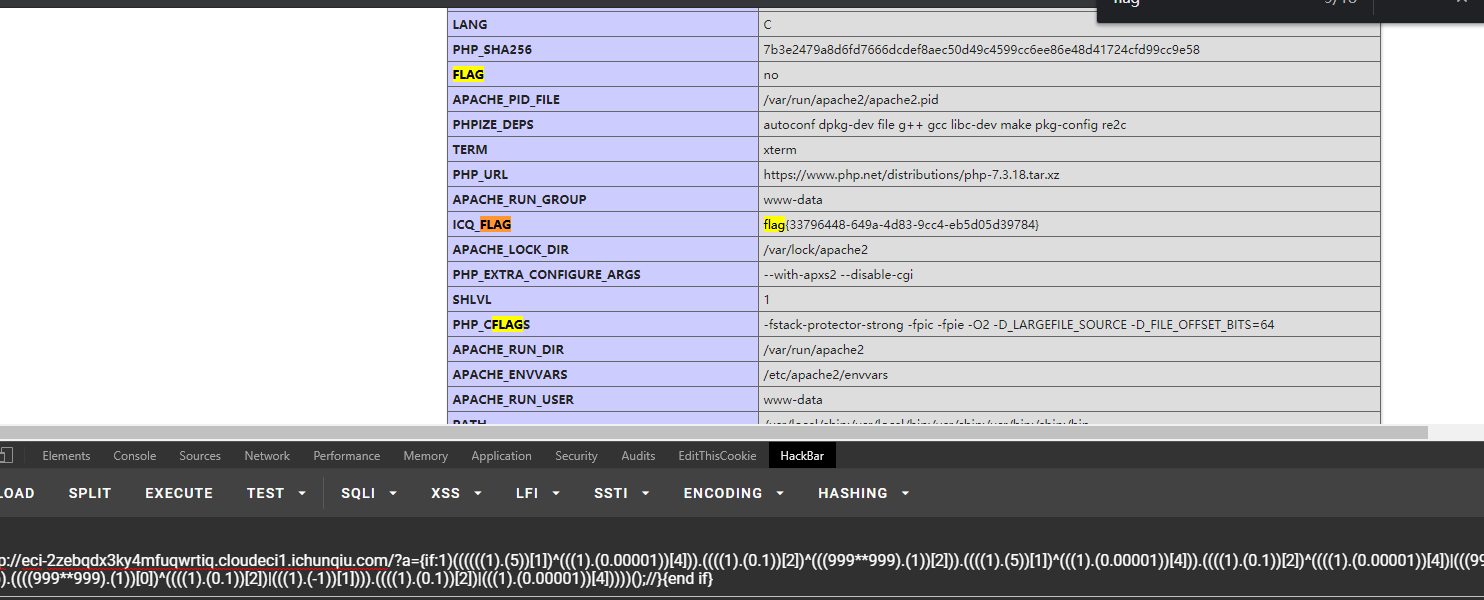1484x600 pixels.
Task: Expand the ENCODING dropdown
Action: pyautogui.click(x=733, y=493)
